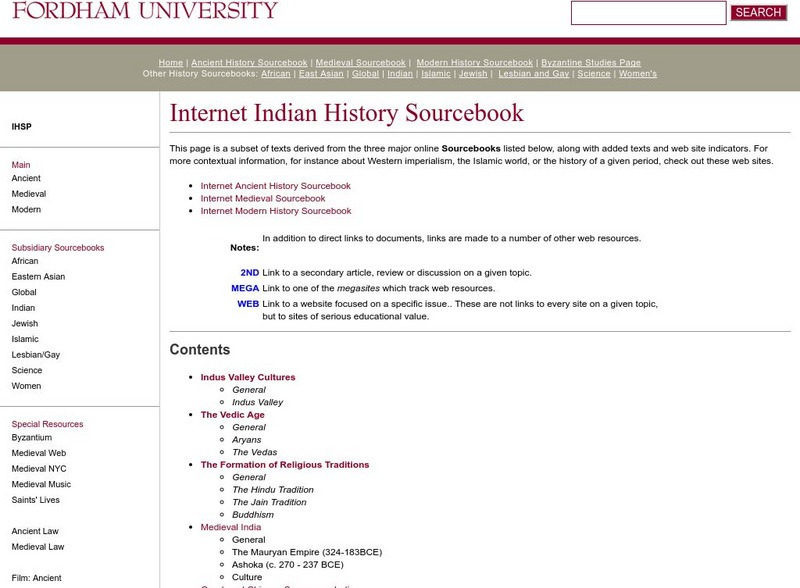800x588 pixels.
Task: Open Medieval Web in sidebar
Action: click(39, 453)
